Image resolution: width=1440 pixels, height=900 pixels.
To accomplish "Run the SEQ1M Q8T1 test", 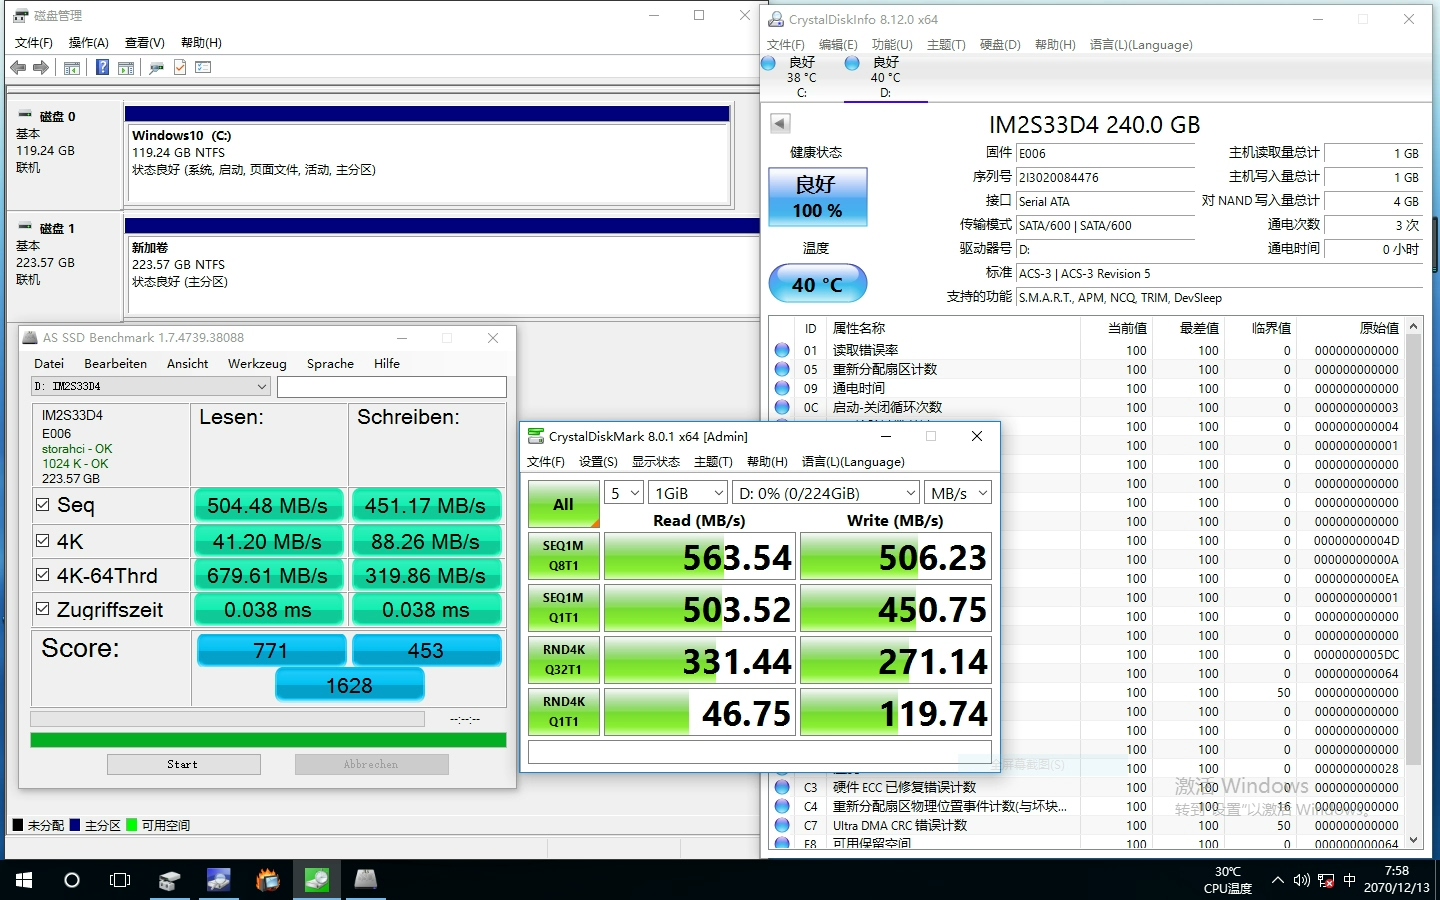I will pos(563,556).
